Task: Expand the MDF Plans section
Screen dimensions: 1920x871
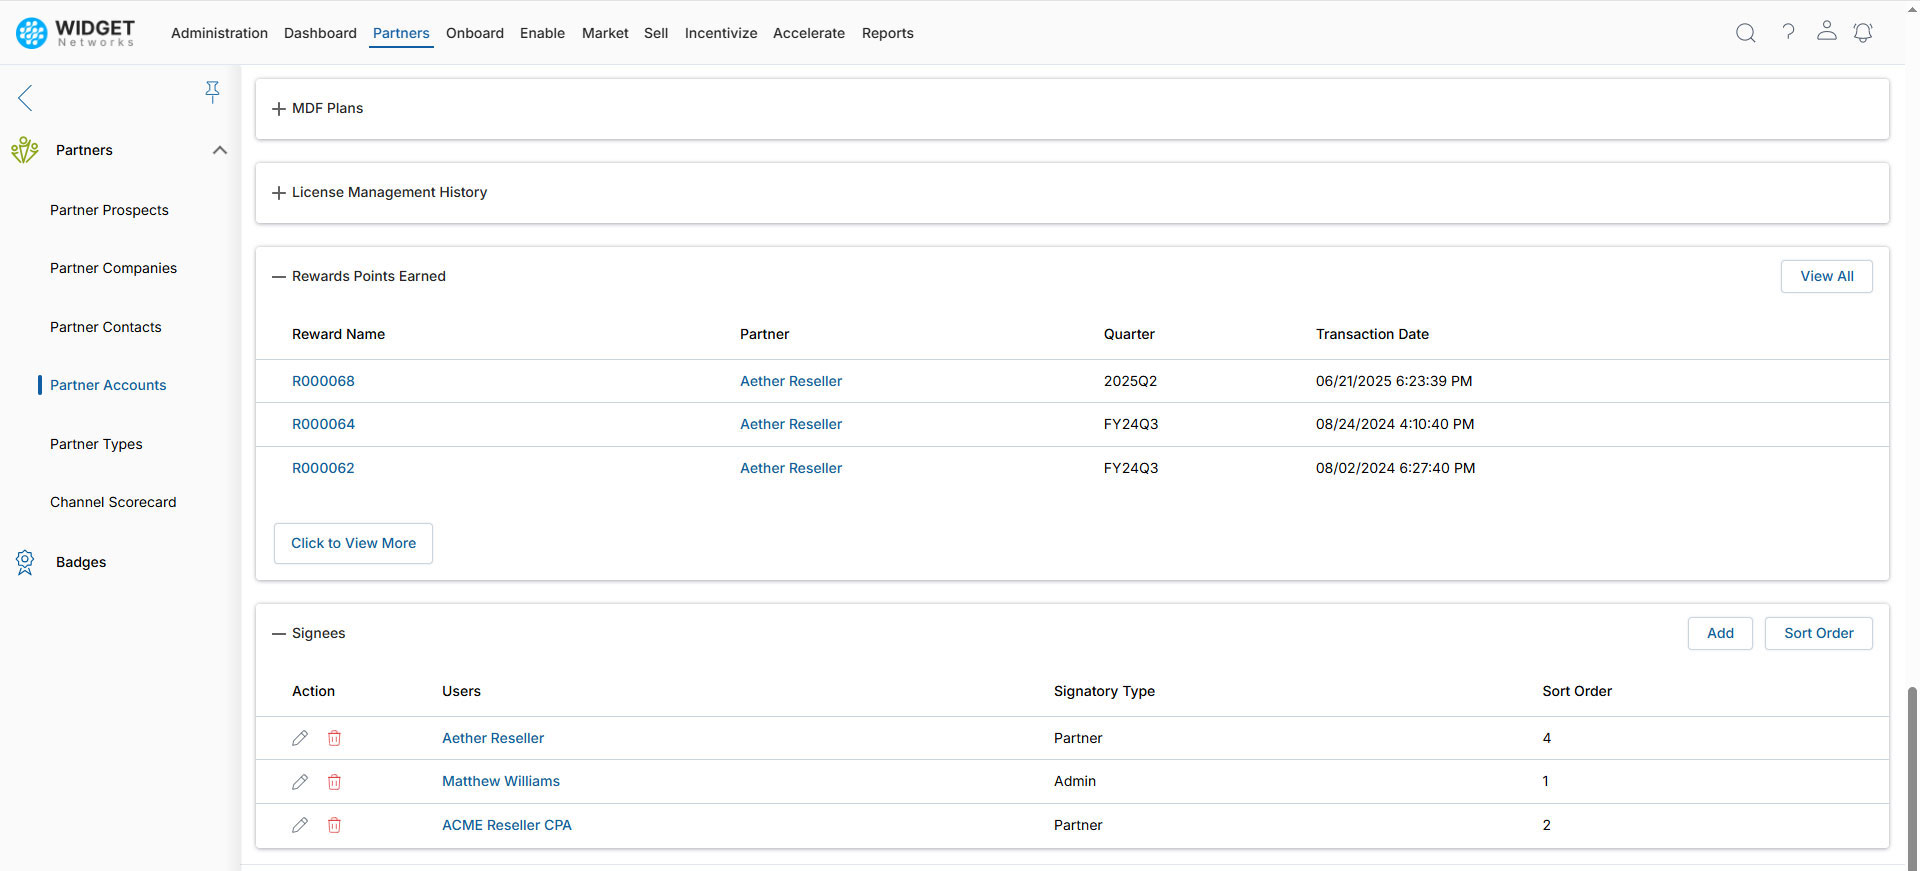Action: [x=279, y=109]
